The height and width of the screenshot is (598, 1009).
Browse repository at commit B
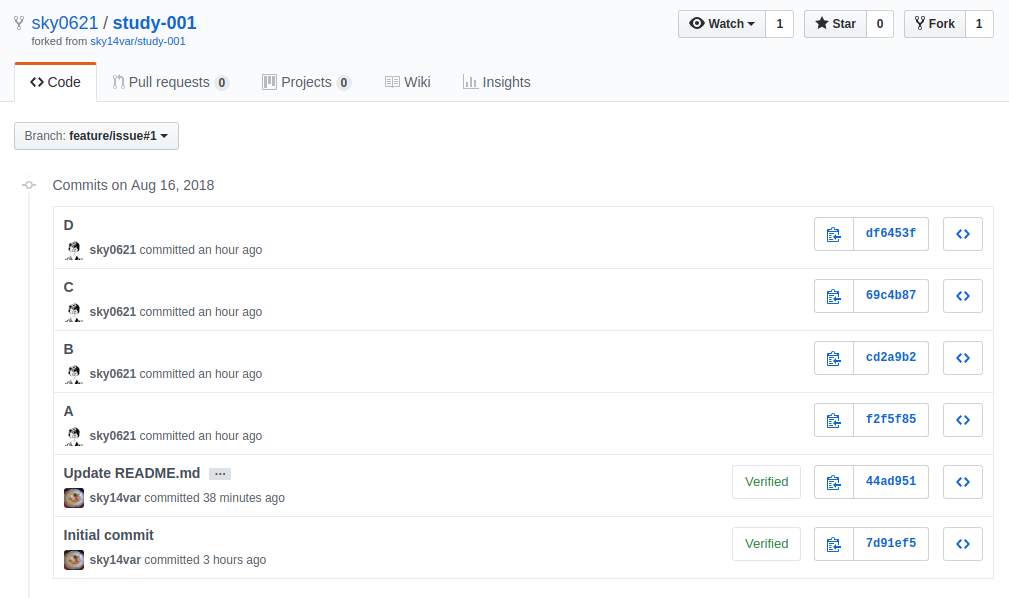(x=963, y=358)
